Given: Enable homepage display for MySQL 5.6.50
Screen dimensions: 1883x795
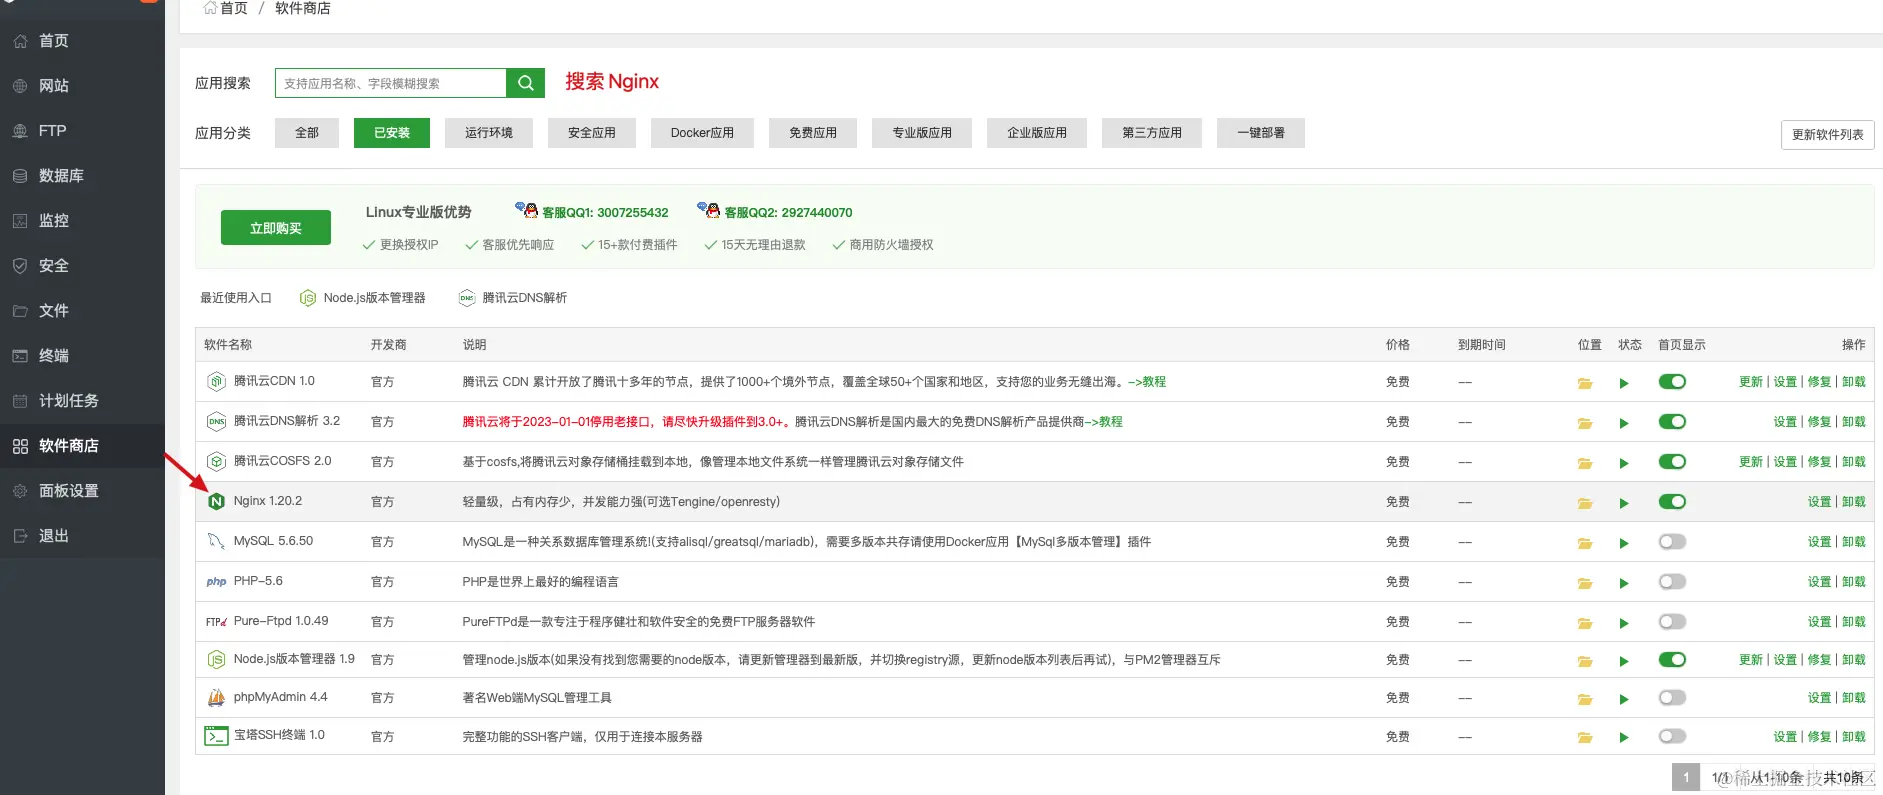Looking at the screenshot, I should (x=1672, y=541).
